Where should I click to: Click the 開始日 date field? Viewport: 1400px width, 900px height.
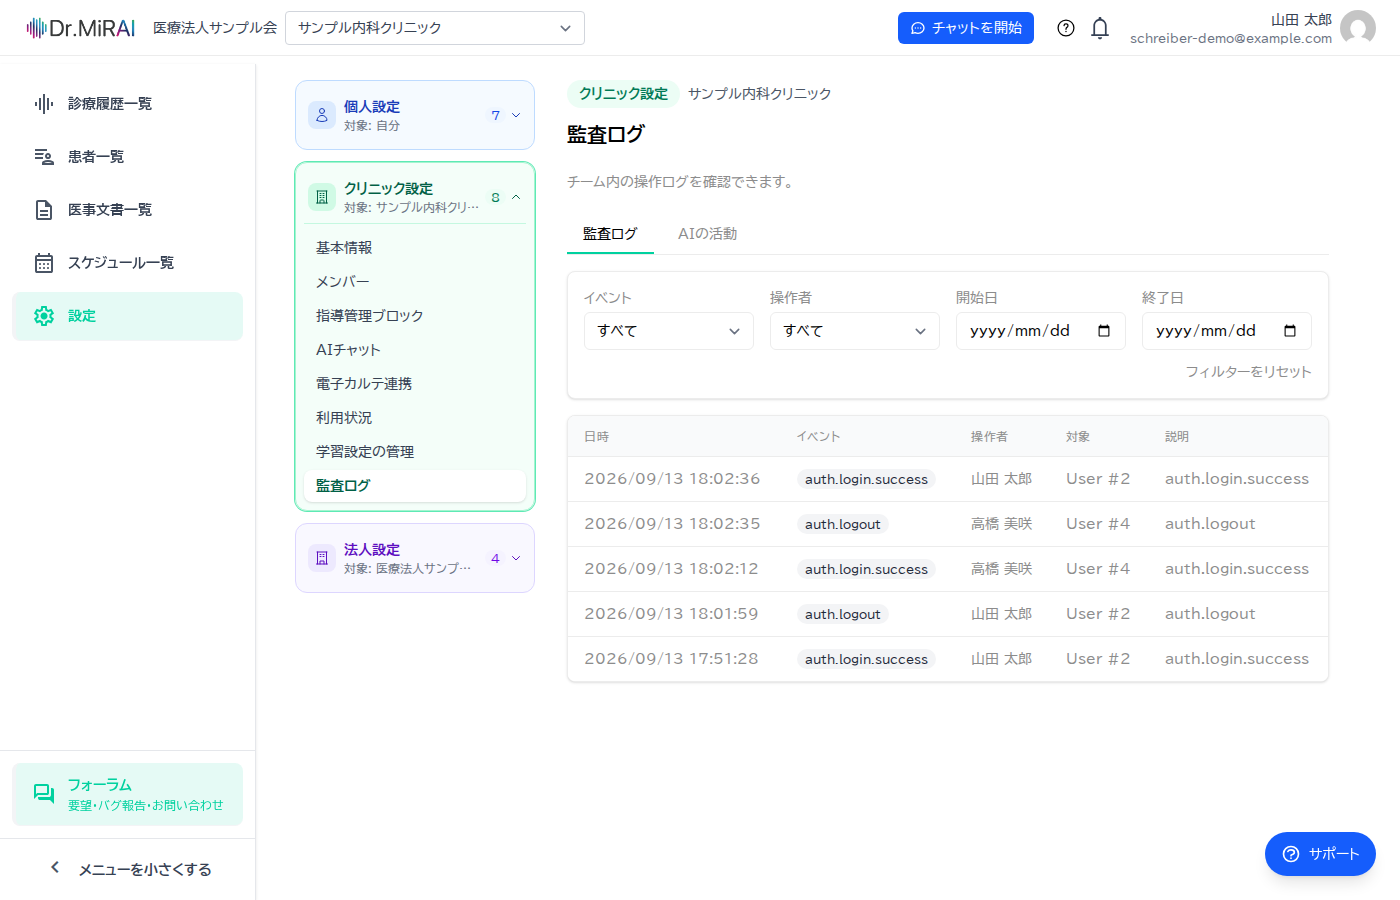pos(1041,331)
